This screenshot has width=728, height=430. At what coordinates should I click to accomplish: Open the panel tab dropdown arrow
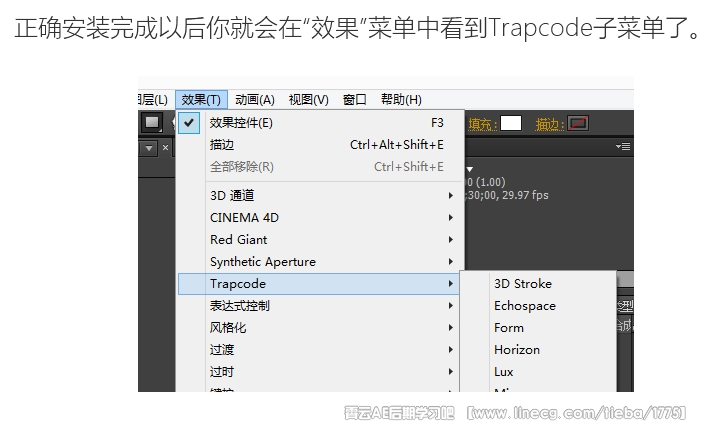[x=149, y=148]
